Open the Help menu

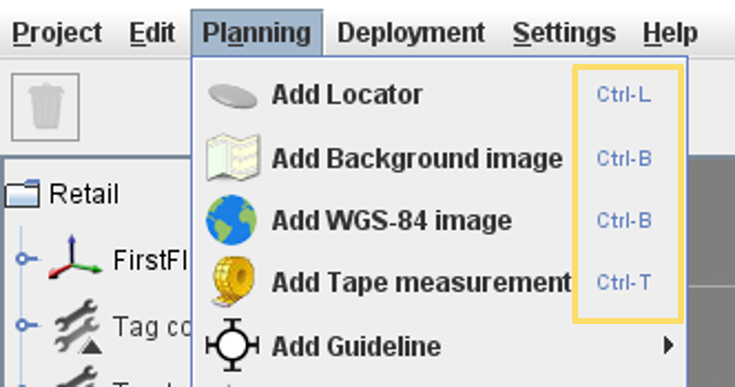coord(670,33)
